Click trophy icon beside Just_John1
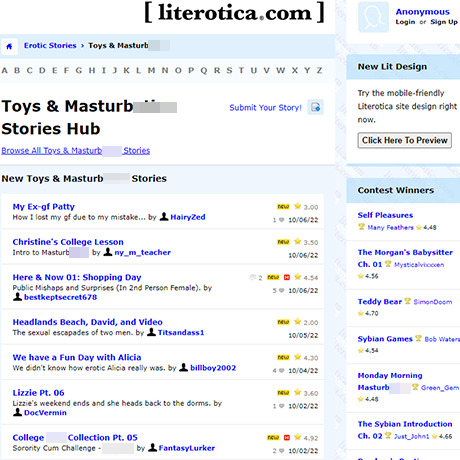The height and width of the screenshot is (460, 460). (388, 436)
